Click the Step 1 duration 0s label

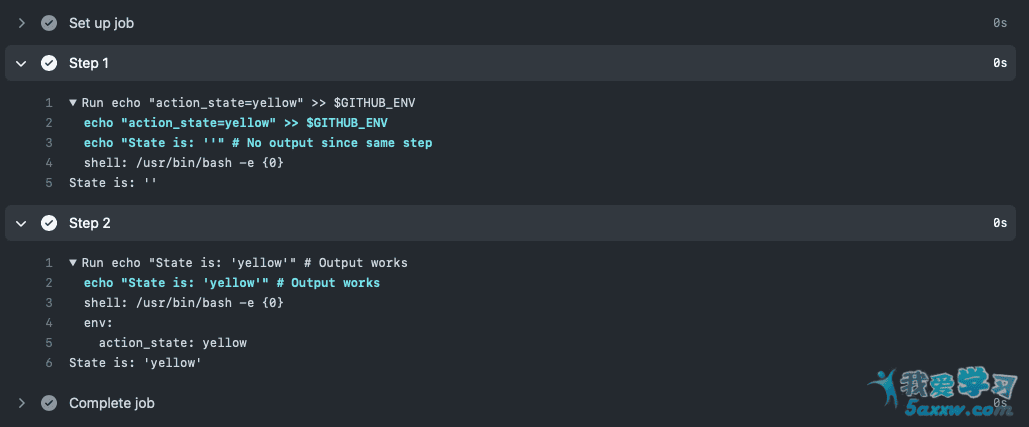(x=999, y=63)
